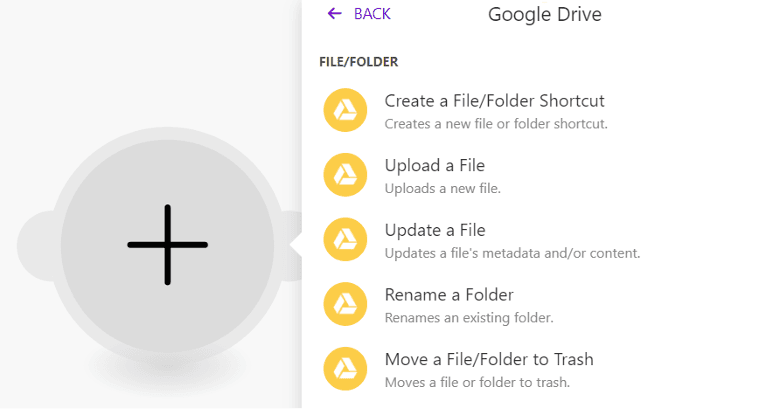Image resolution: width=780 pixels, height=410 pixels.
Task: Select the Create a File/Folder Shortcut action
Action: coord(494,101)
